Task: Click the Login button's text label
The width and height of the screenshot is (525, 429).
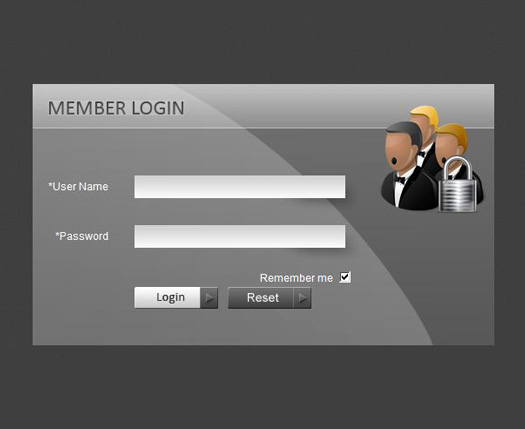Action: pos(170,297)
